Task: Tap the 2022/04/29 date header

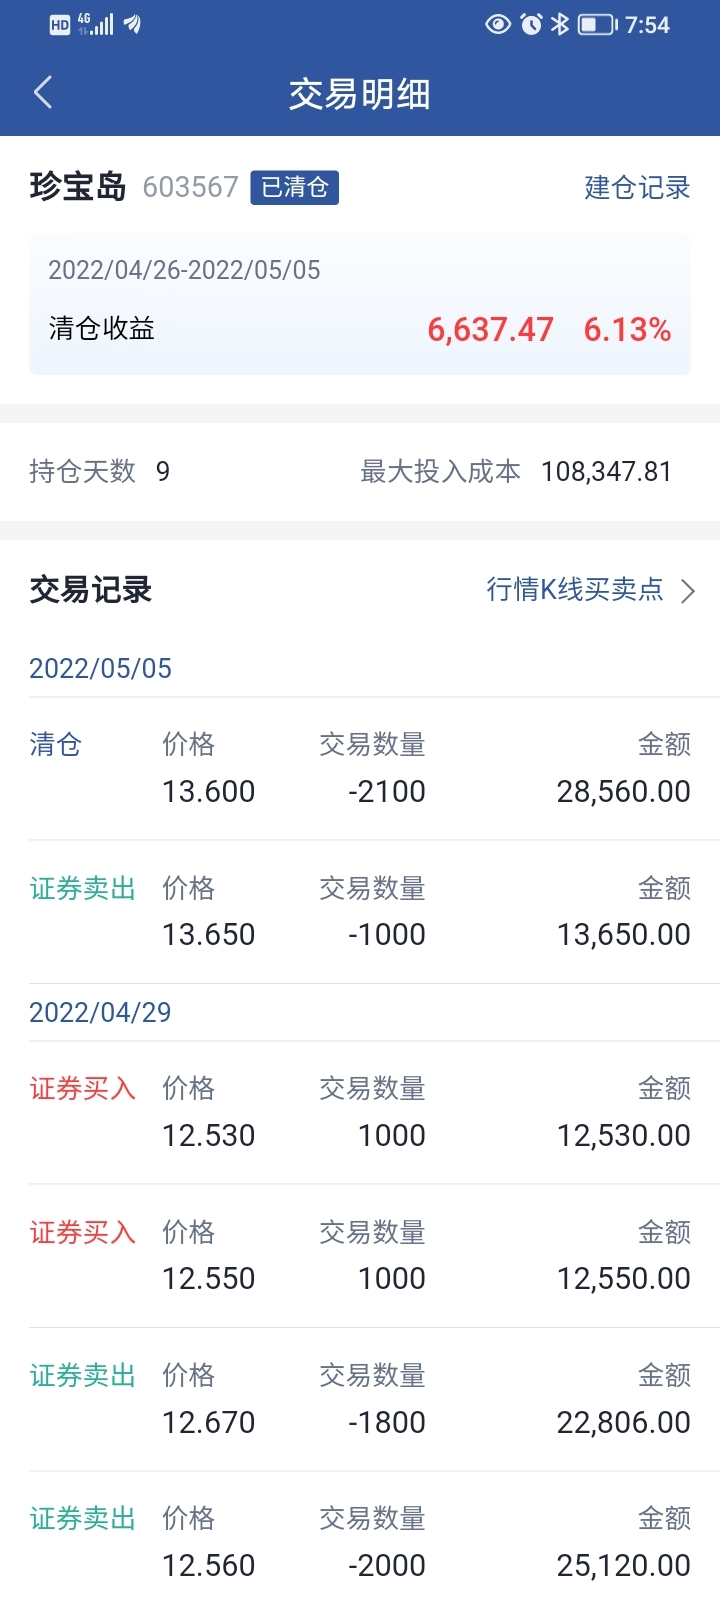Action: (100, 1012)
